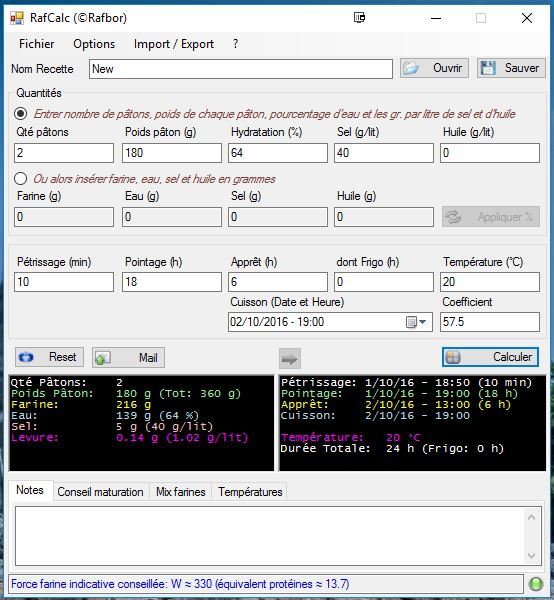The height and width of the screenshot is (600, 554).
Task: Click the greyed Appliquer % button
Action: (x=491, y=217)
